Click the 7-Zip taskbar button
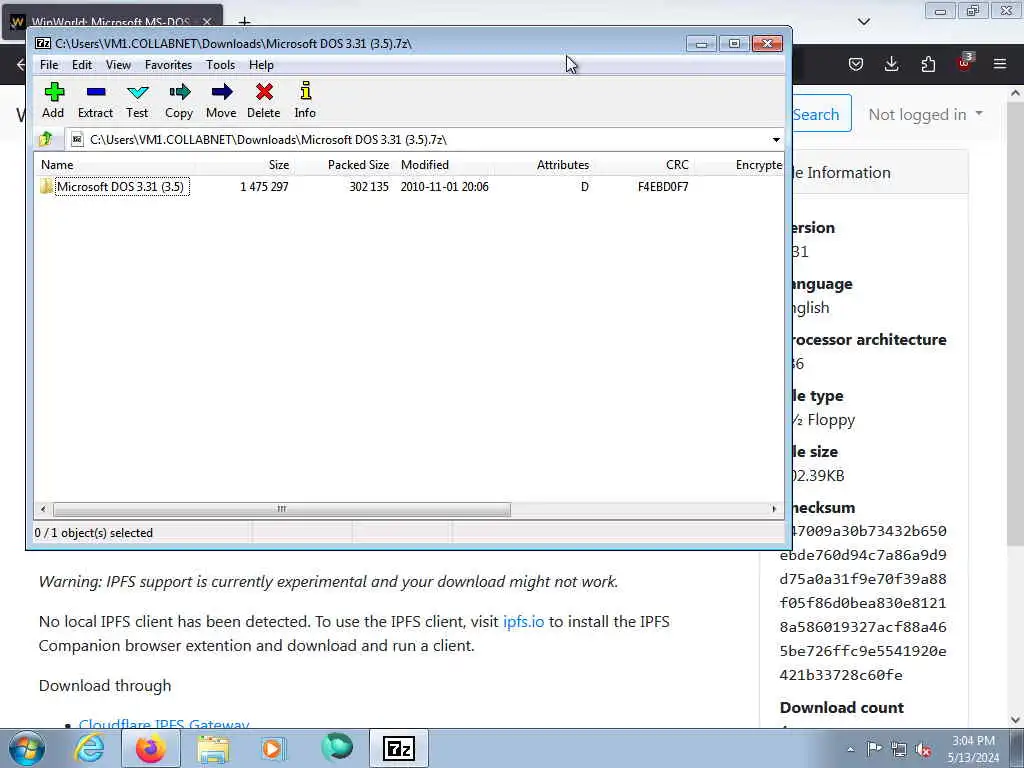The width and height of the screenshot is (1024, 768). (399, 748)
